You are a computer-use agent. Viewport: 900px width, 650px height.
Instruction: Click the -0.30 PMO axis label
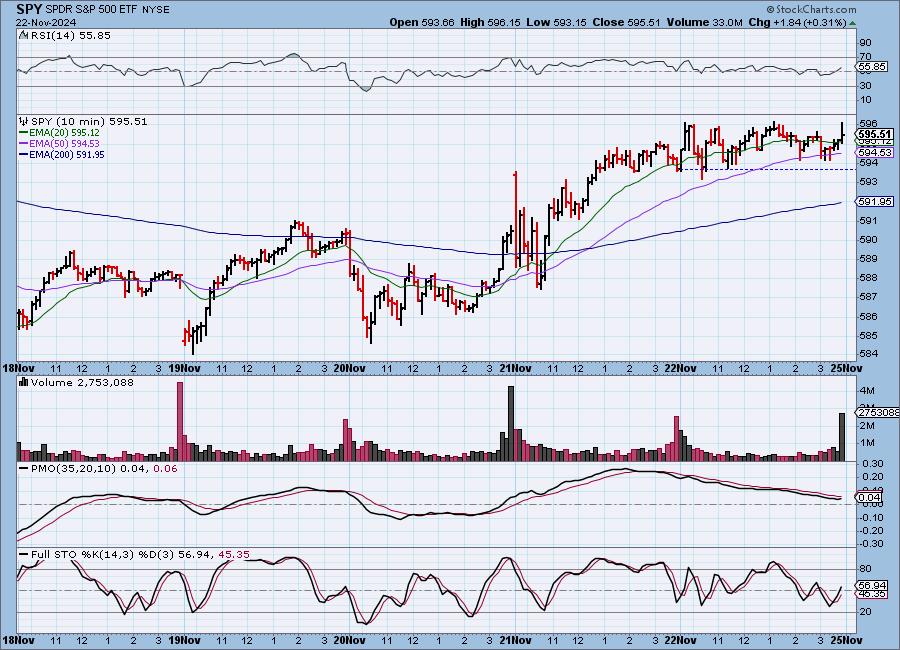coord(872,544)
